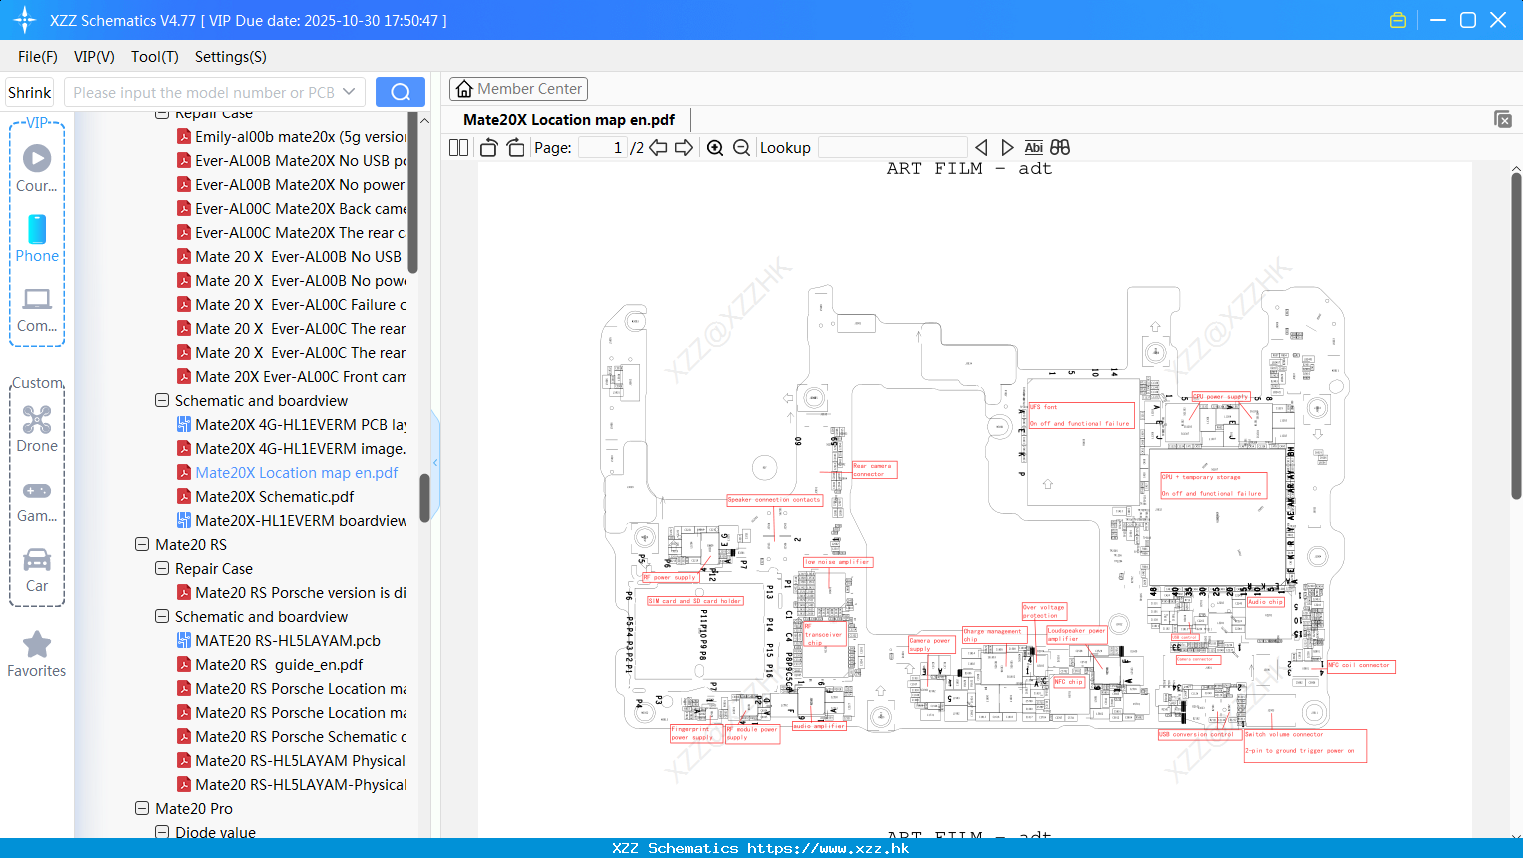Collapse the Mate20 RS tree node

click(142, 544)
